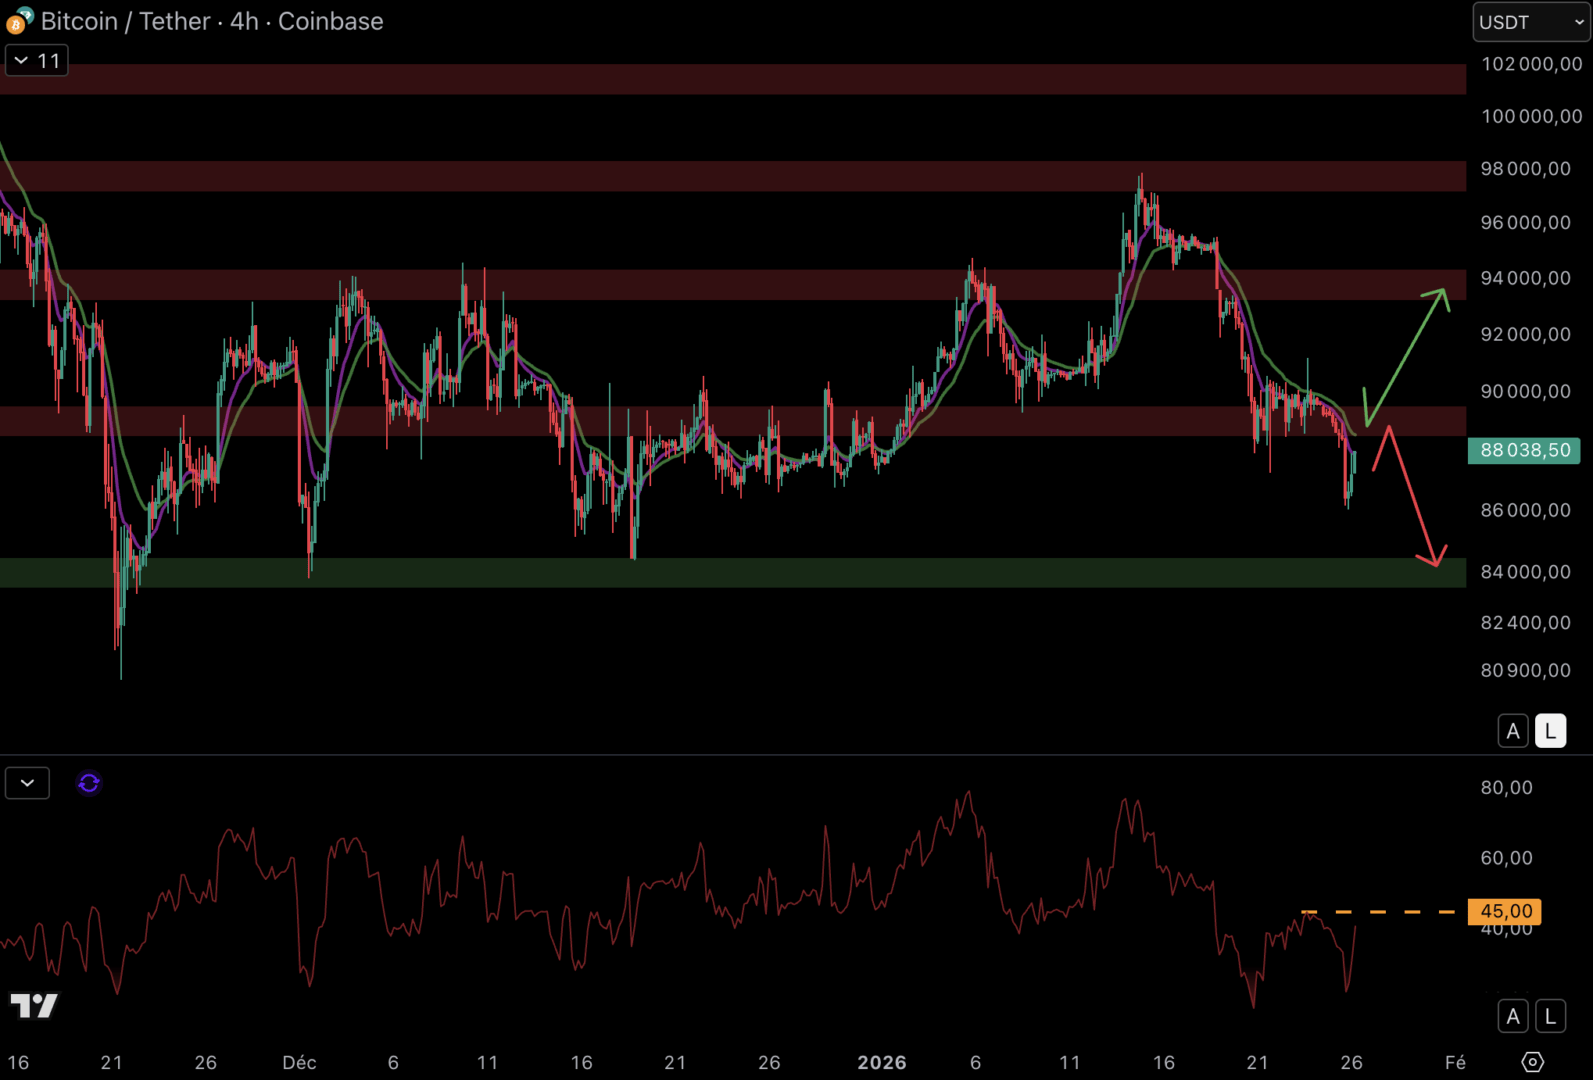Screen dimensions: 1593x1080
Task: Select the green support zone rectangle
Action: point(700,573)
